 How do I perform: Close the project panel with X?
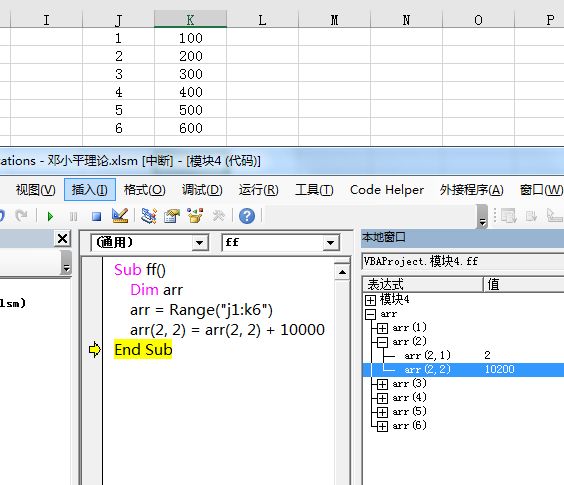(62, 239)
